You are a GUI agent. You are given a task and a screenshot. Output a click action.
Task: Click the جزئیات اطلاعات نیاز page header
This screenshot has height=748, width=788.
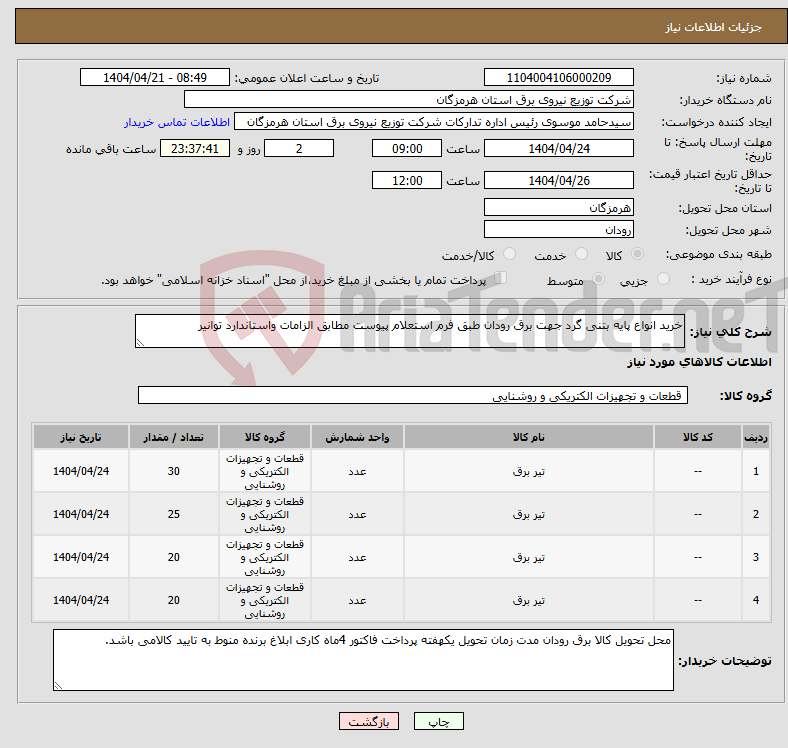tap(714, 27)
